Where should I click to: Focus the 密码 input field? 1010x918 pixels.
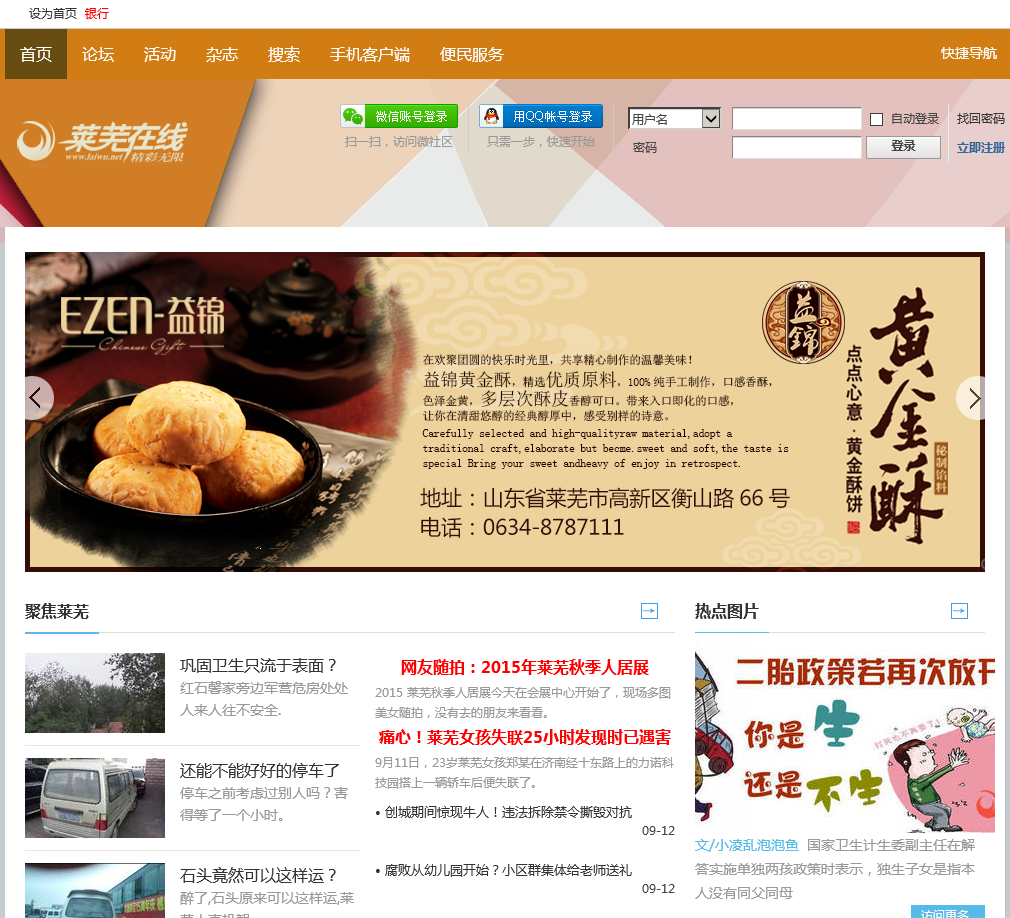pyautogui.click(x=797, y=148)
